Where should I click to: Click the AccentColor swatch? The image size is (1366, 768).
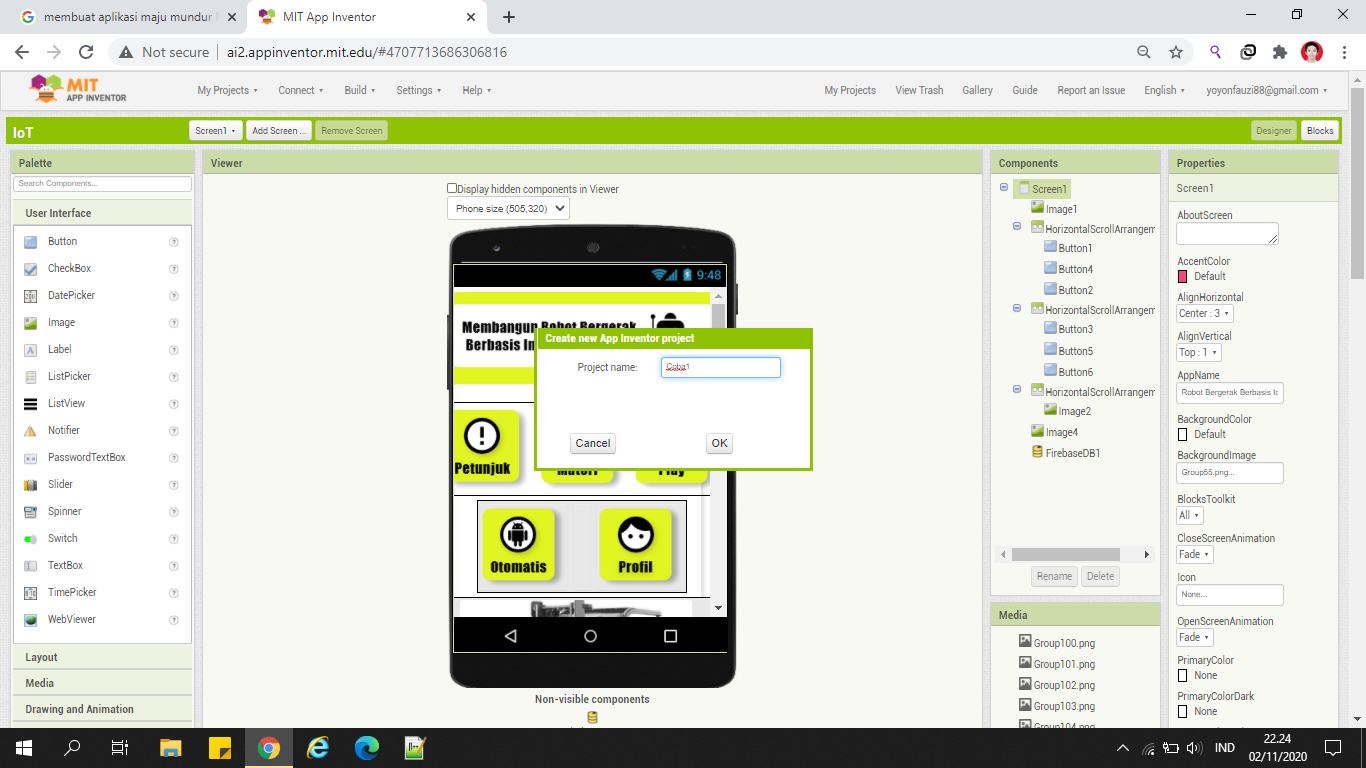point(1183,276)
